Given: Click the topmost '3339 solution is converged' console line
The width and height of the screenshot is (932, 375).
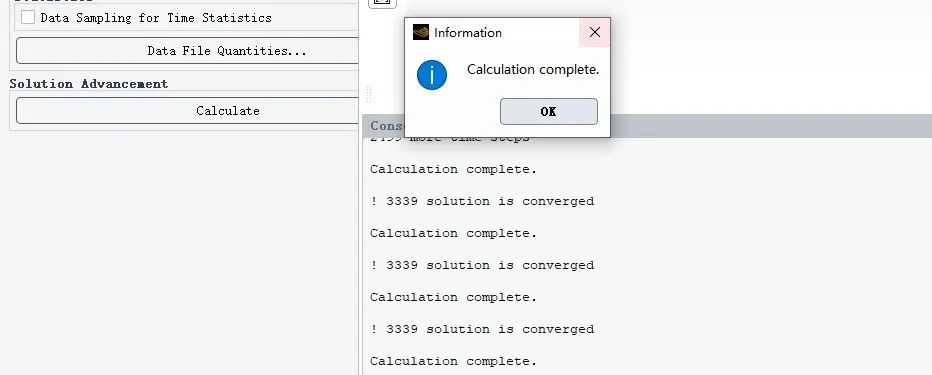Looking at the screenshot, I should [x=482, y=201].
